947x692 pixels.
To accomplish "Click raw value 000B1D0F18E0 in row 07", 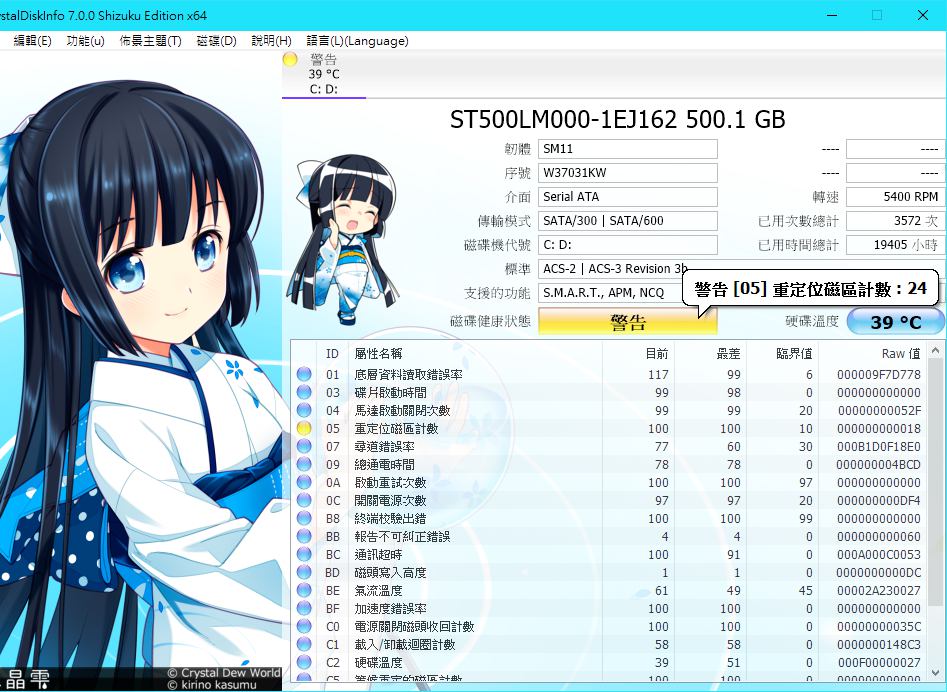I will point(879,447).
